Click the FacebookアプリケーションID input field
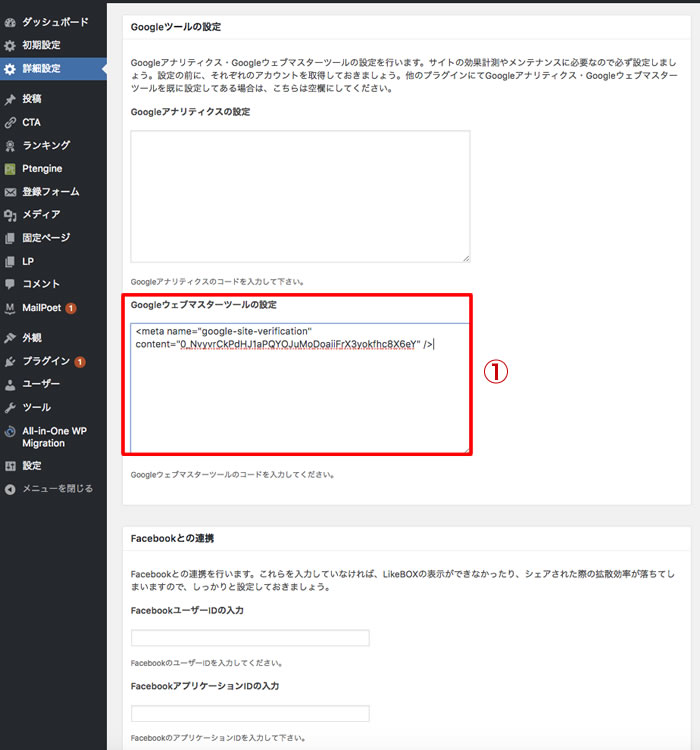The image size is (700, 750). [x=250, y=714]
